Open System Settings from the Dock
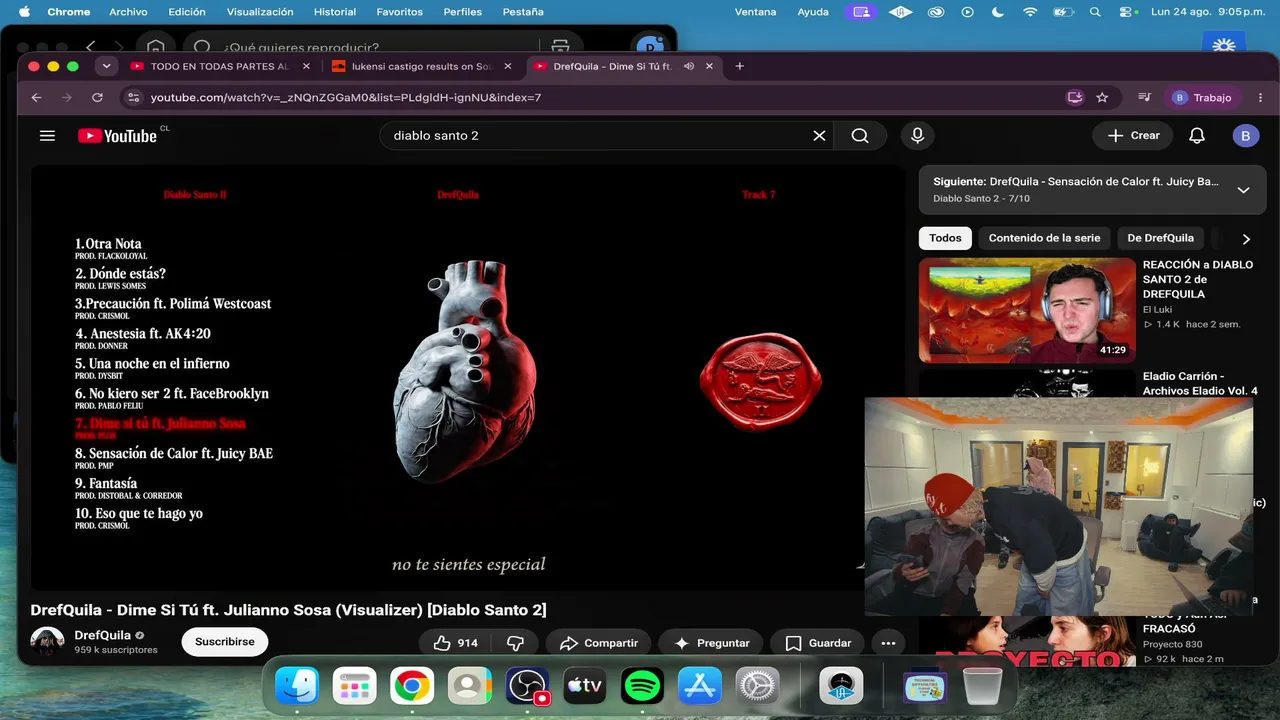The height and width of the screenshot is (720, 1280). point(758,686)
